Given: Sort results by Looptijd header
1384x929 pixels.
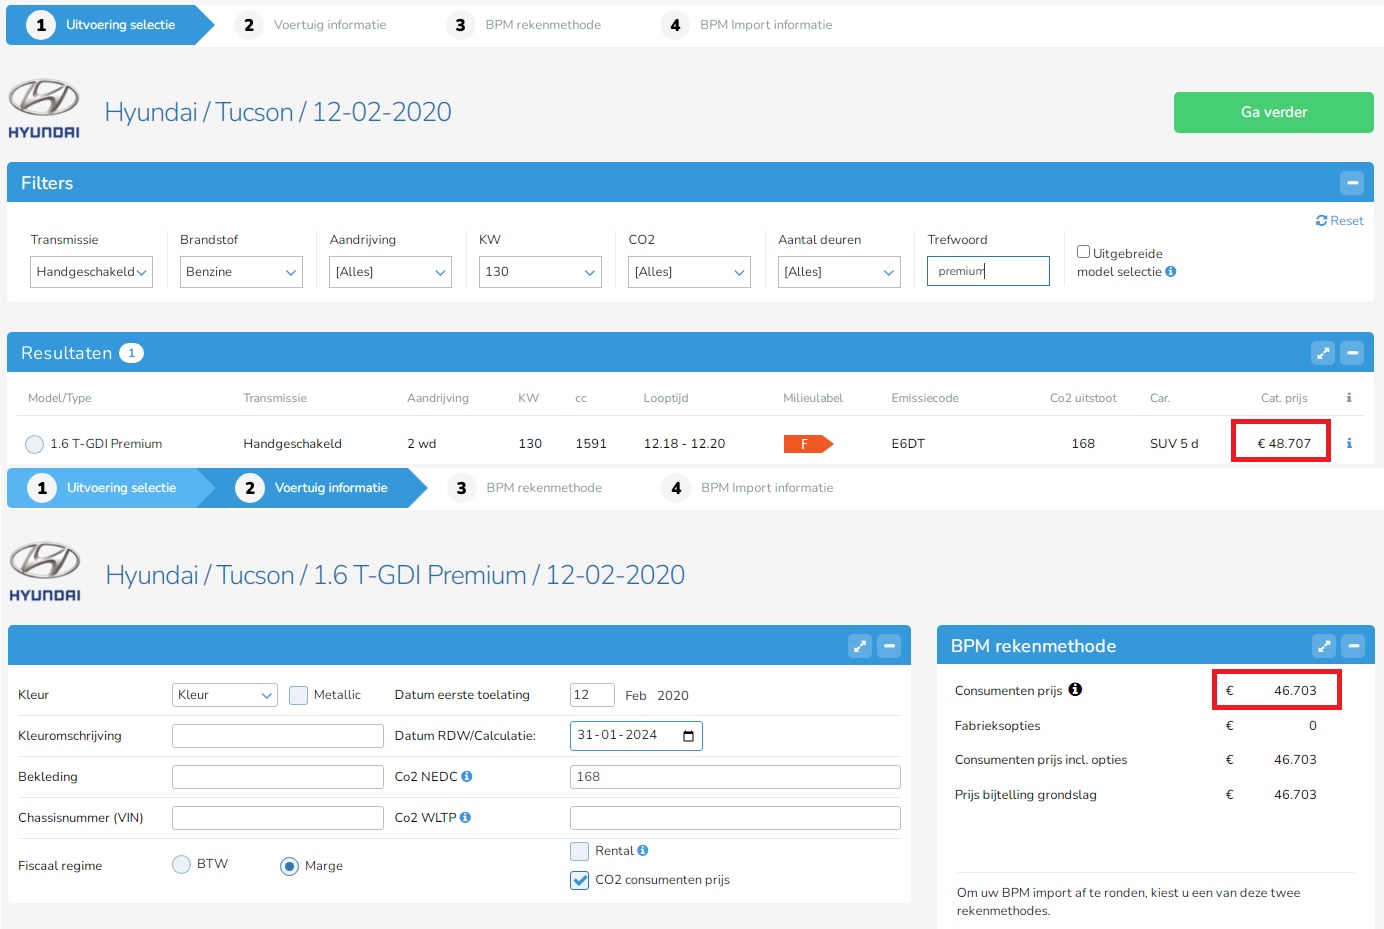Looking at the screenshot, I should pos(666,398).
